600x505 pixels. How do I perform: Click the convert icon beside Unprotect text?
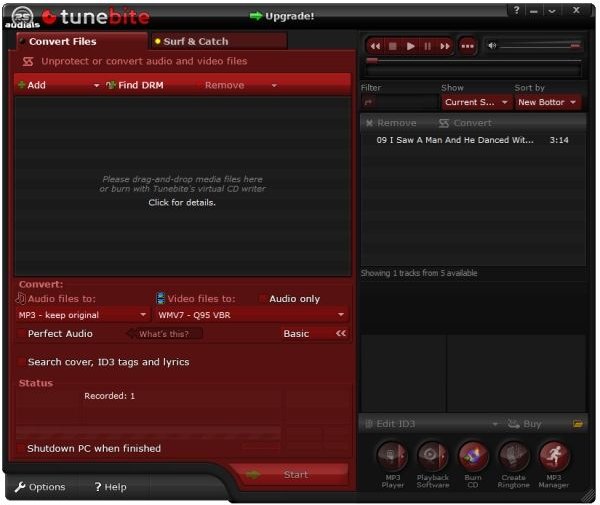[28, 61]
